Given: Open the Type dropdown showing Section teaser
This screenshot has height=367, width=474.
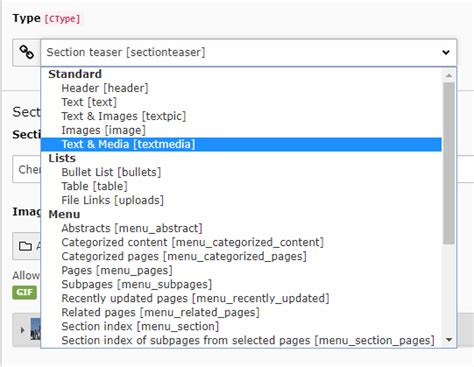Looking at the screenshot, I should [x=249, y=52].
